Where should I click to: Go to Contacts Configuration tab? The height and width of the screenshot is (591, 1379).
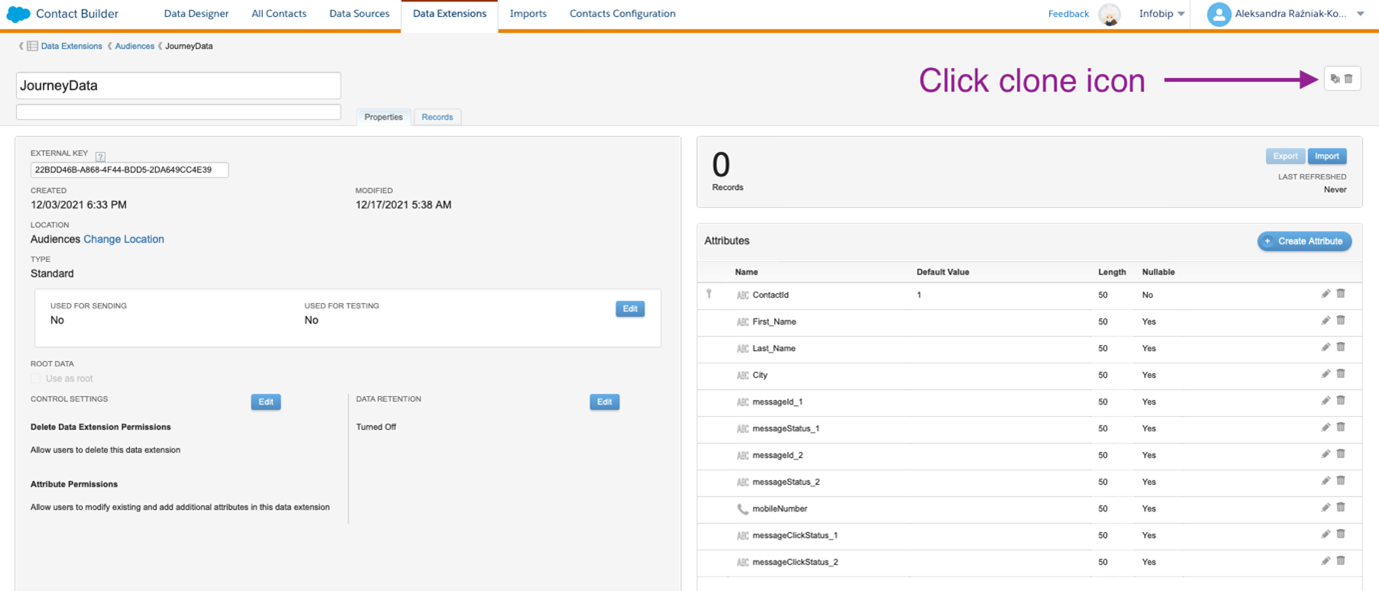click(622, 14)
